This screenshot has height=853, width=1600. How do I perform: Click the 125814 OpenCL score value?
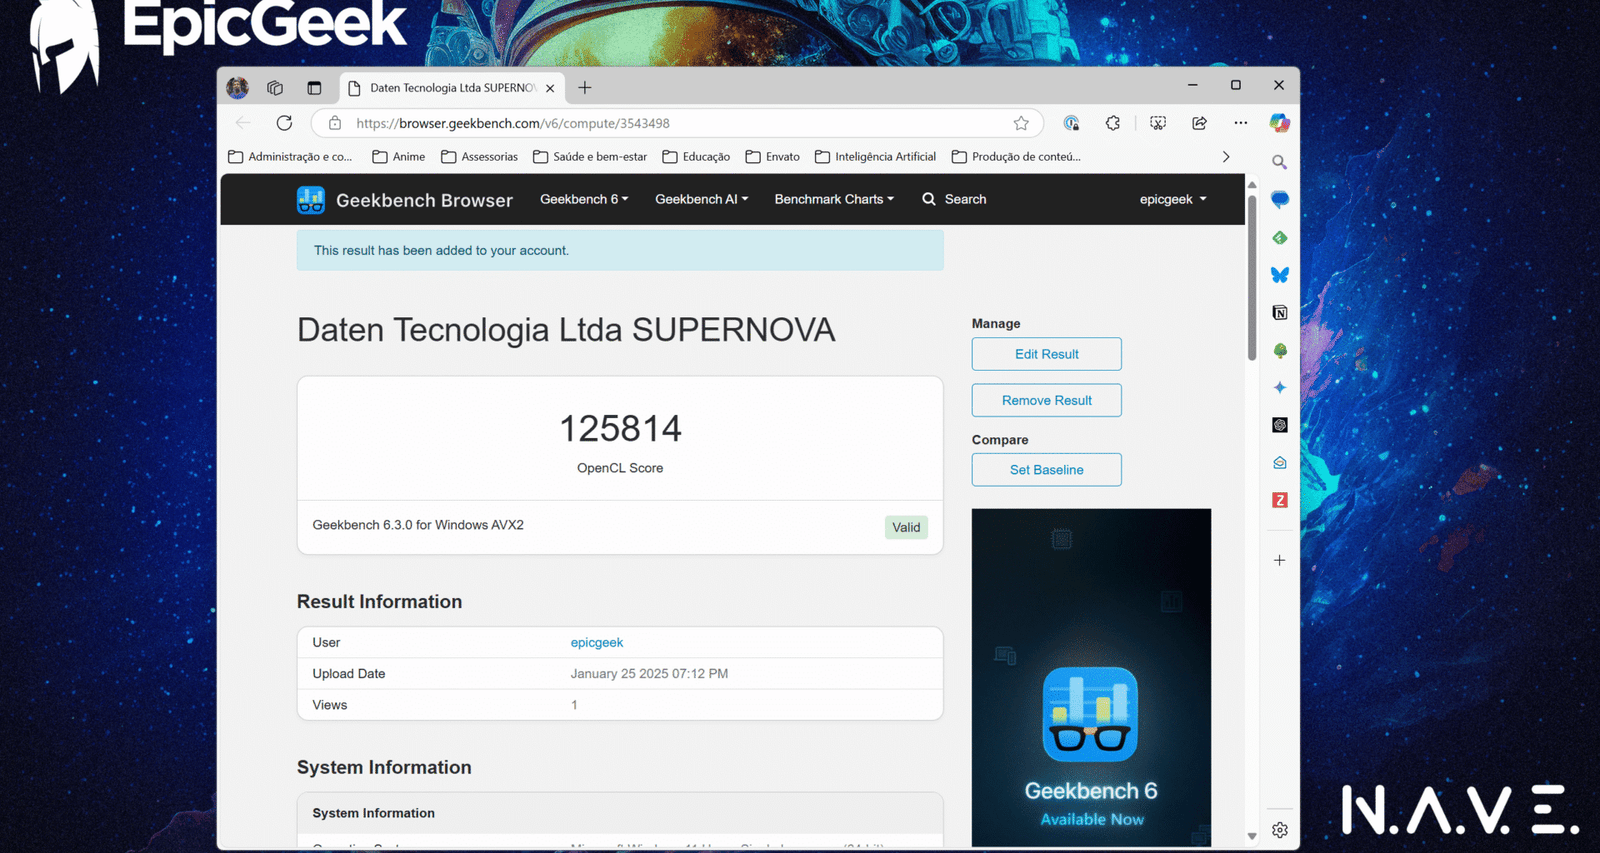coord(620,429)
